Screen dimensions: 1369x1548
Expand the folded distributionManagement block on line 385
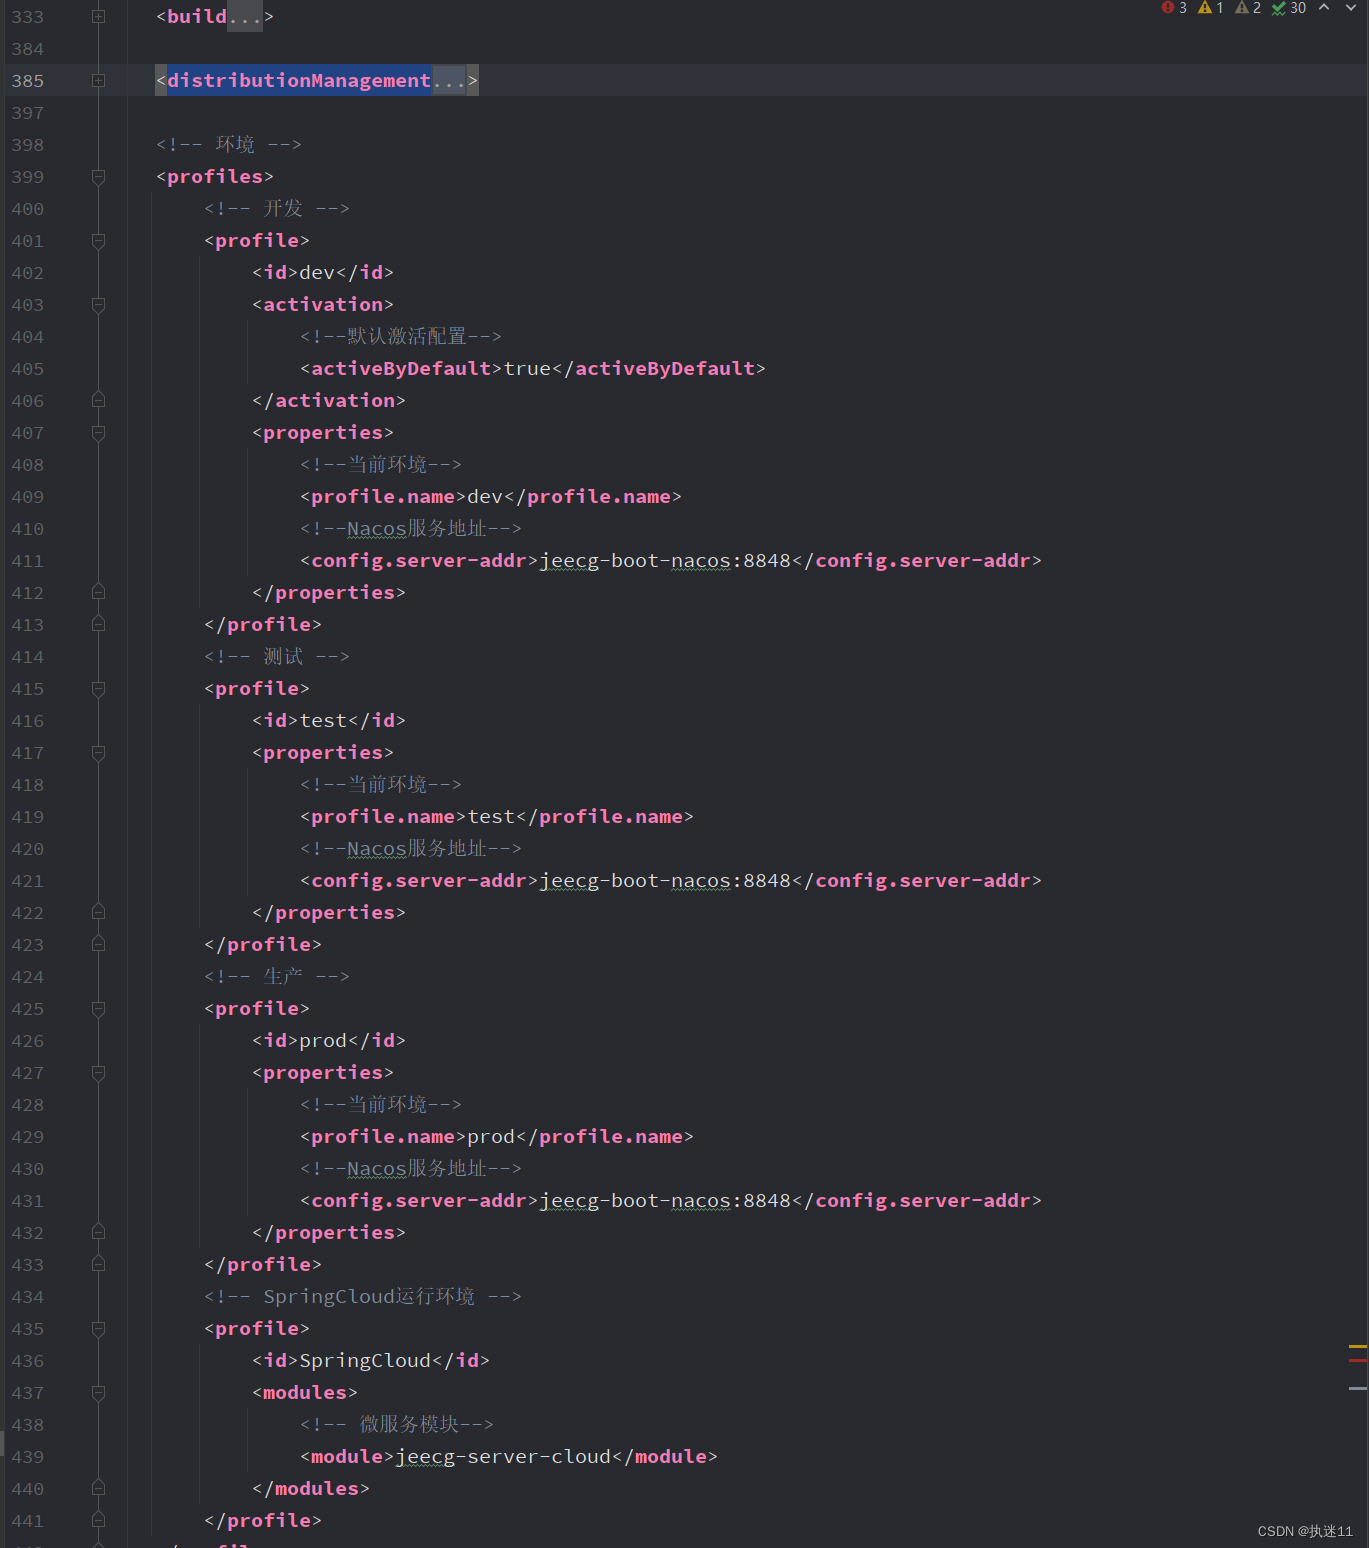[98, 80]
